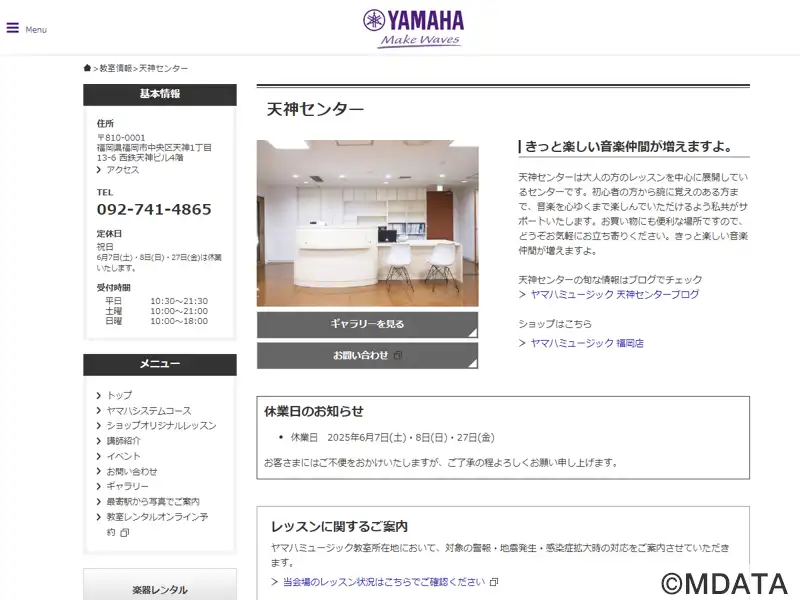Open ヤマハミュージック 天神センターブログ link
The image size is (800, 600).
[x=615, y=294]
